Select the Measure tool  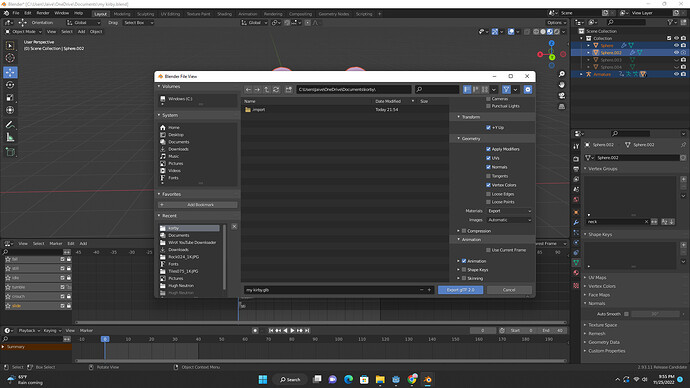[x=10, y=138]
